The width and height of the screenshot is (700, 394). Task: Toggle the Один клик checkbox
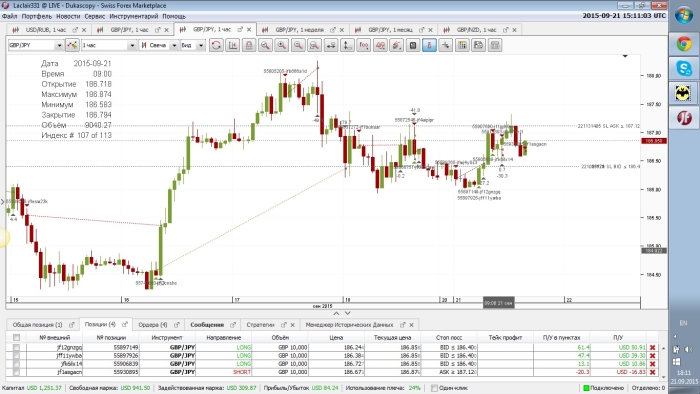[x=434, y=388]
